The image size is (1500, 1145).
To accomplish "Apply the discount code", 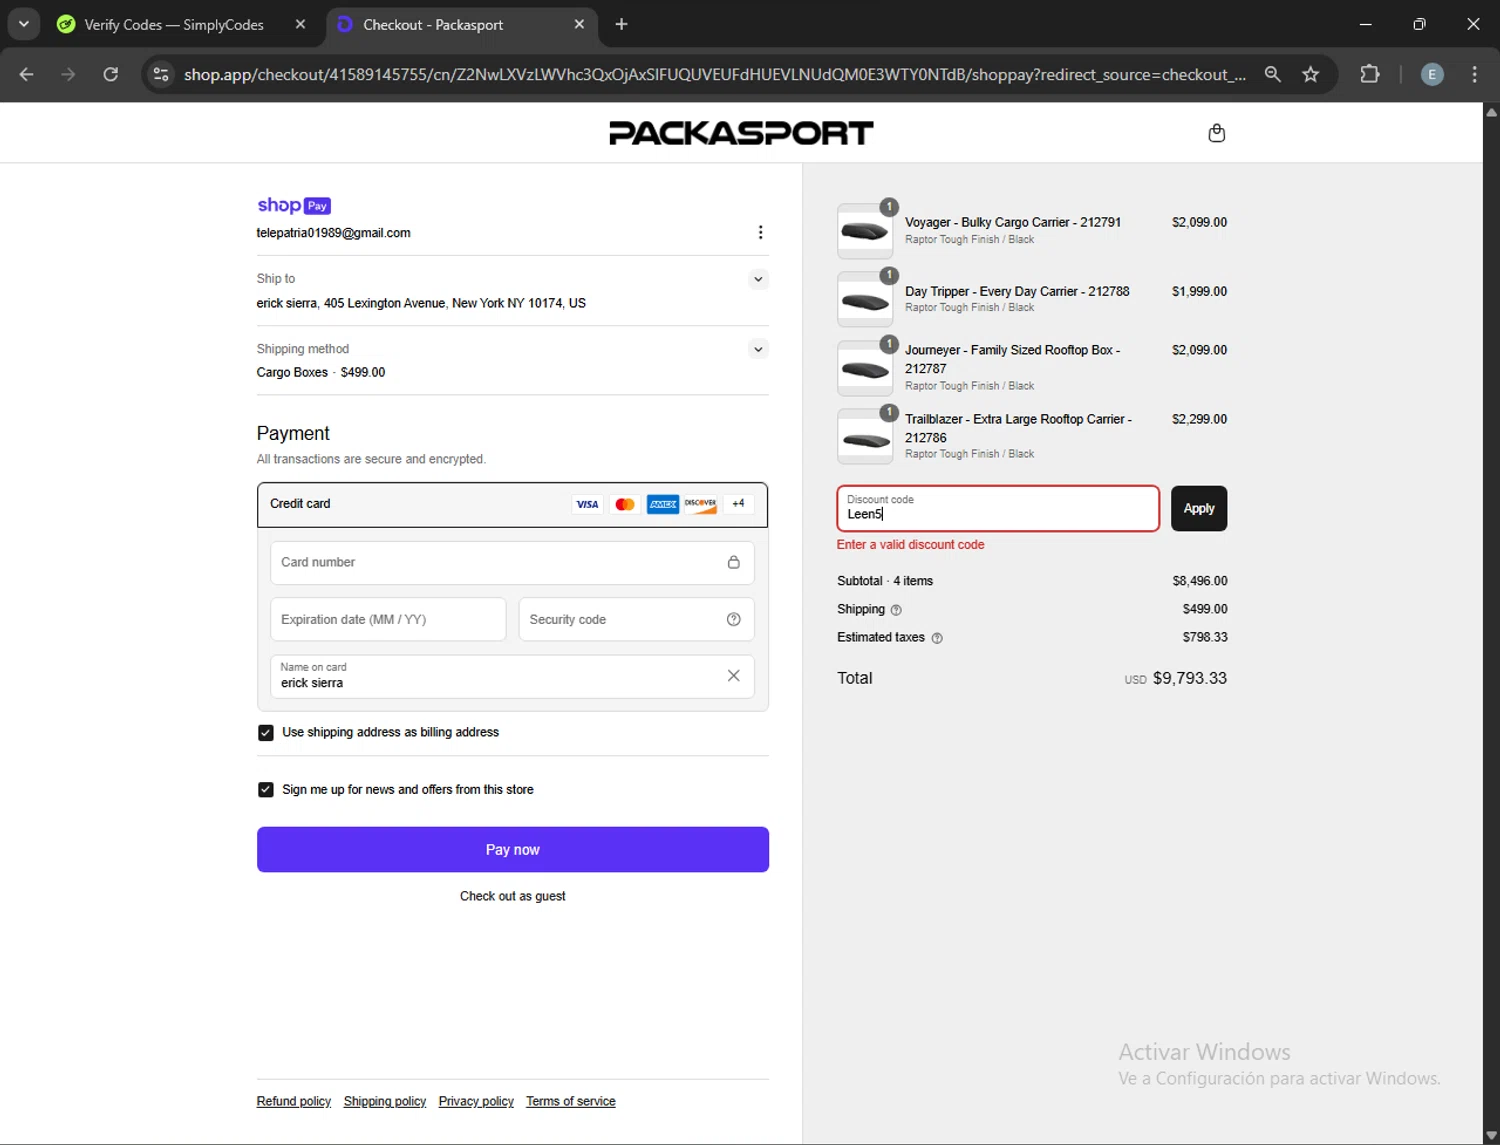I will tap(1199, 508).
